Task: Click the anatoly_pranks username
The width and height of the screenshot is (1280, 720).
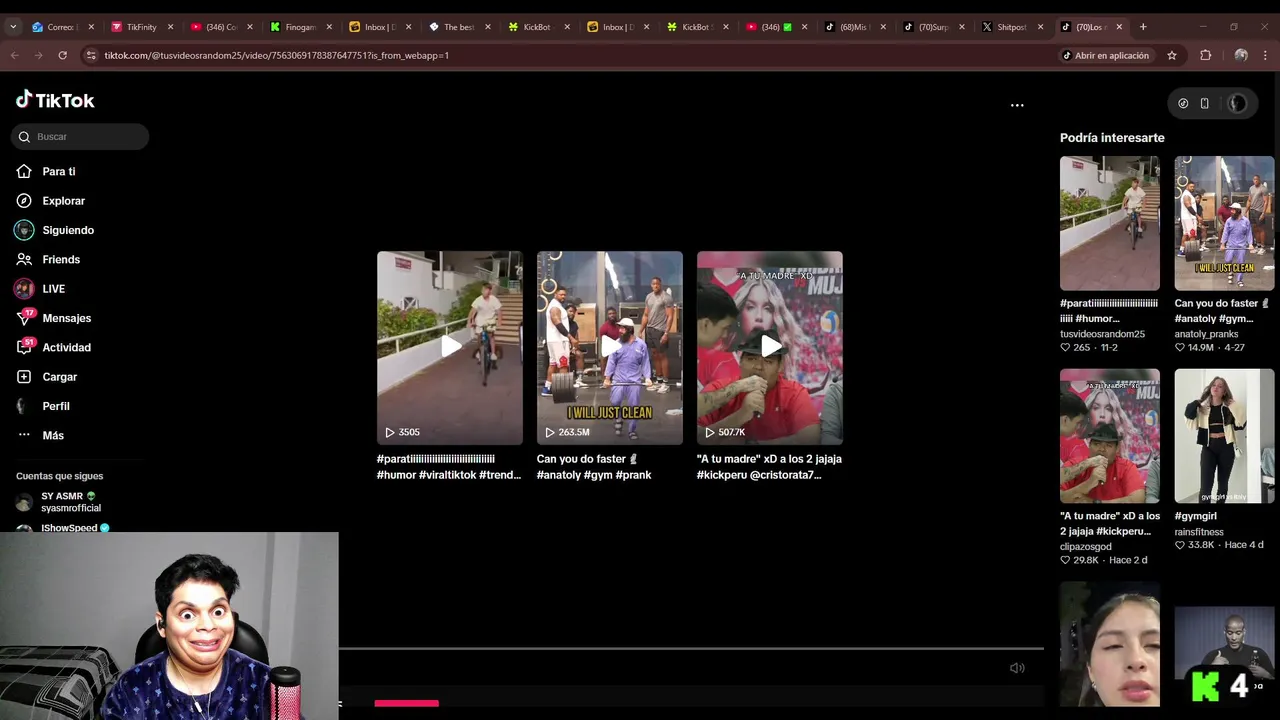Action: point(1206,334)
